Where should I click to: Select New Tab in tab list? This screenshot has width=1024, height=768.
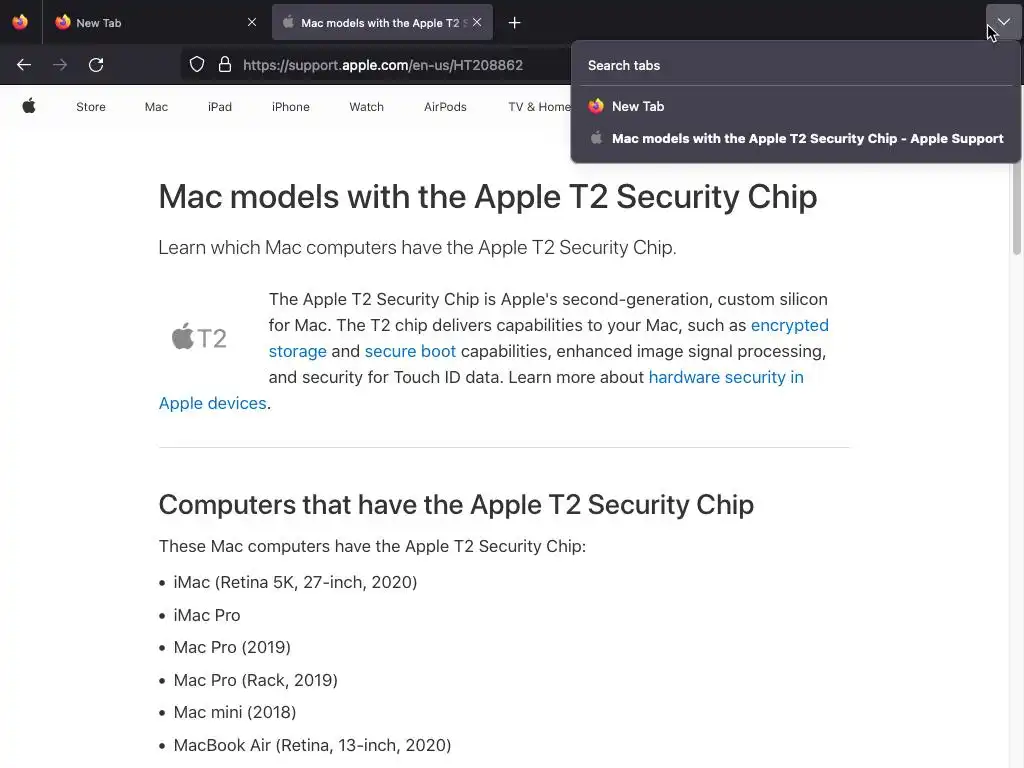638,106
